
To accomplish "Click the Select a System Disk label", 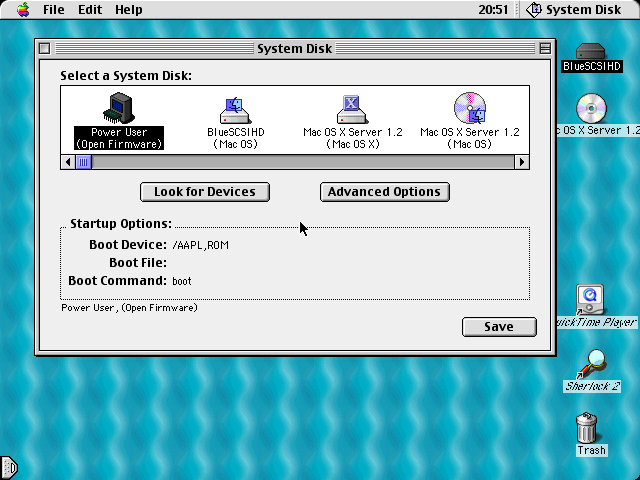I will point(126,76).
